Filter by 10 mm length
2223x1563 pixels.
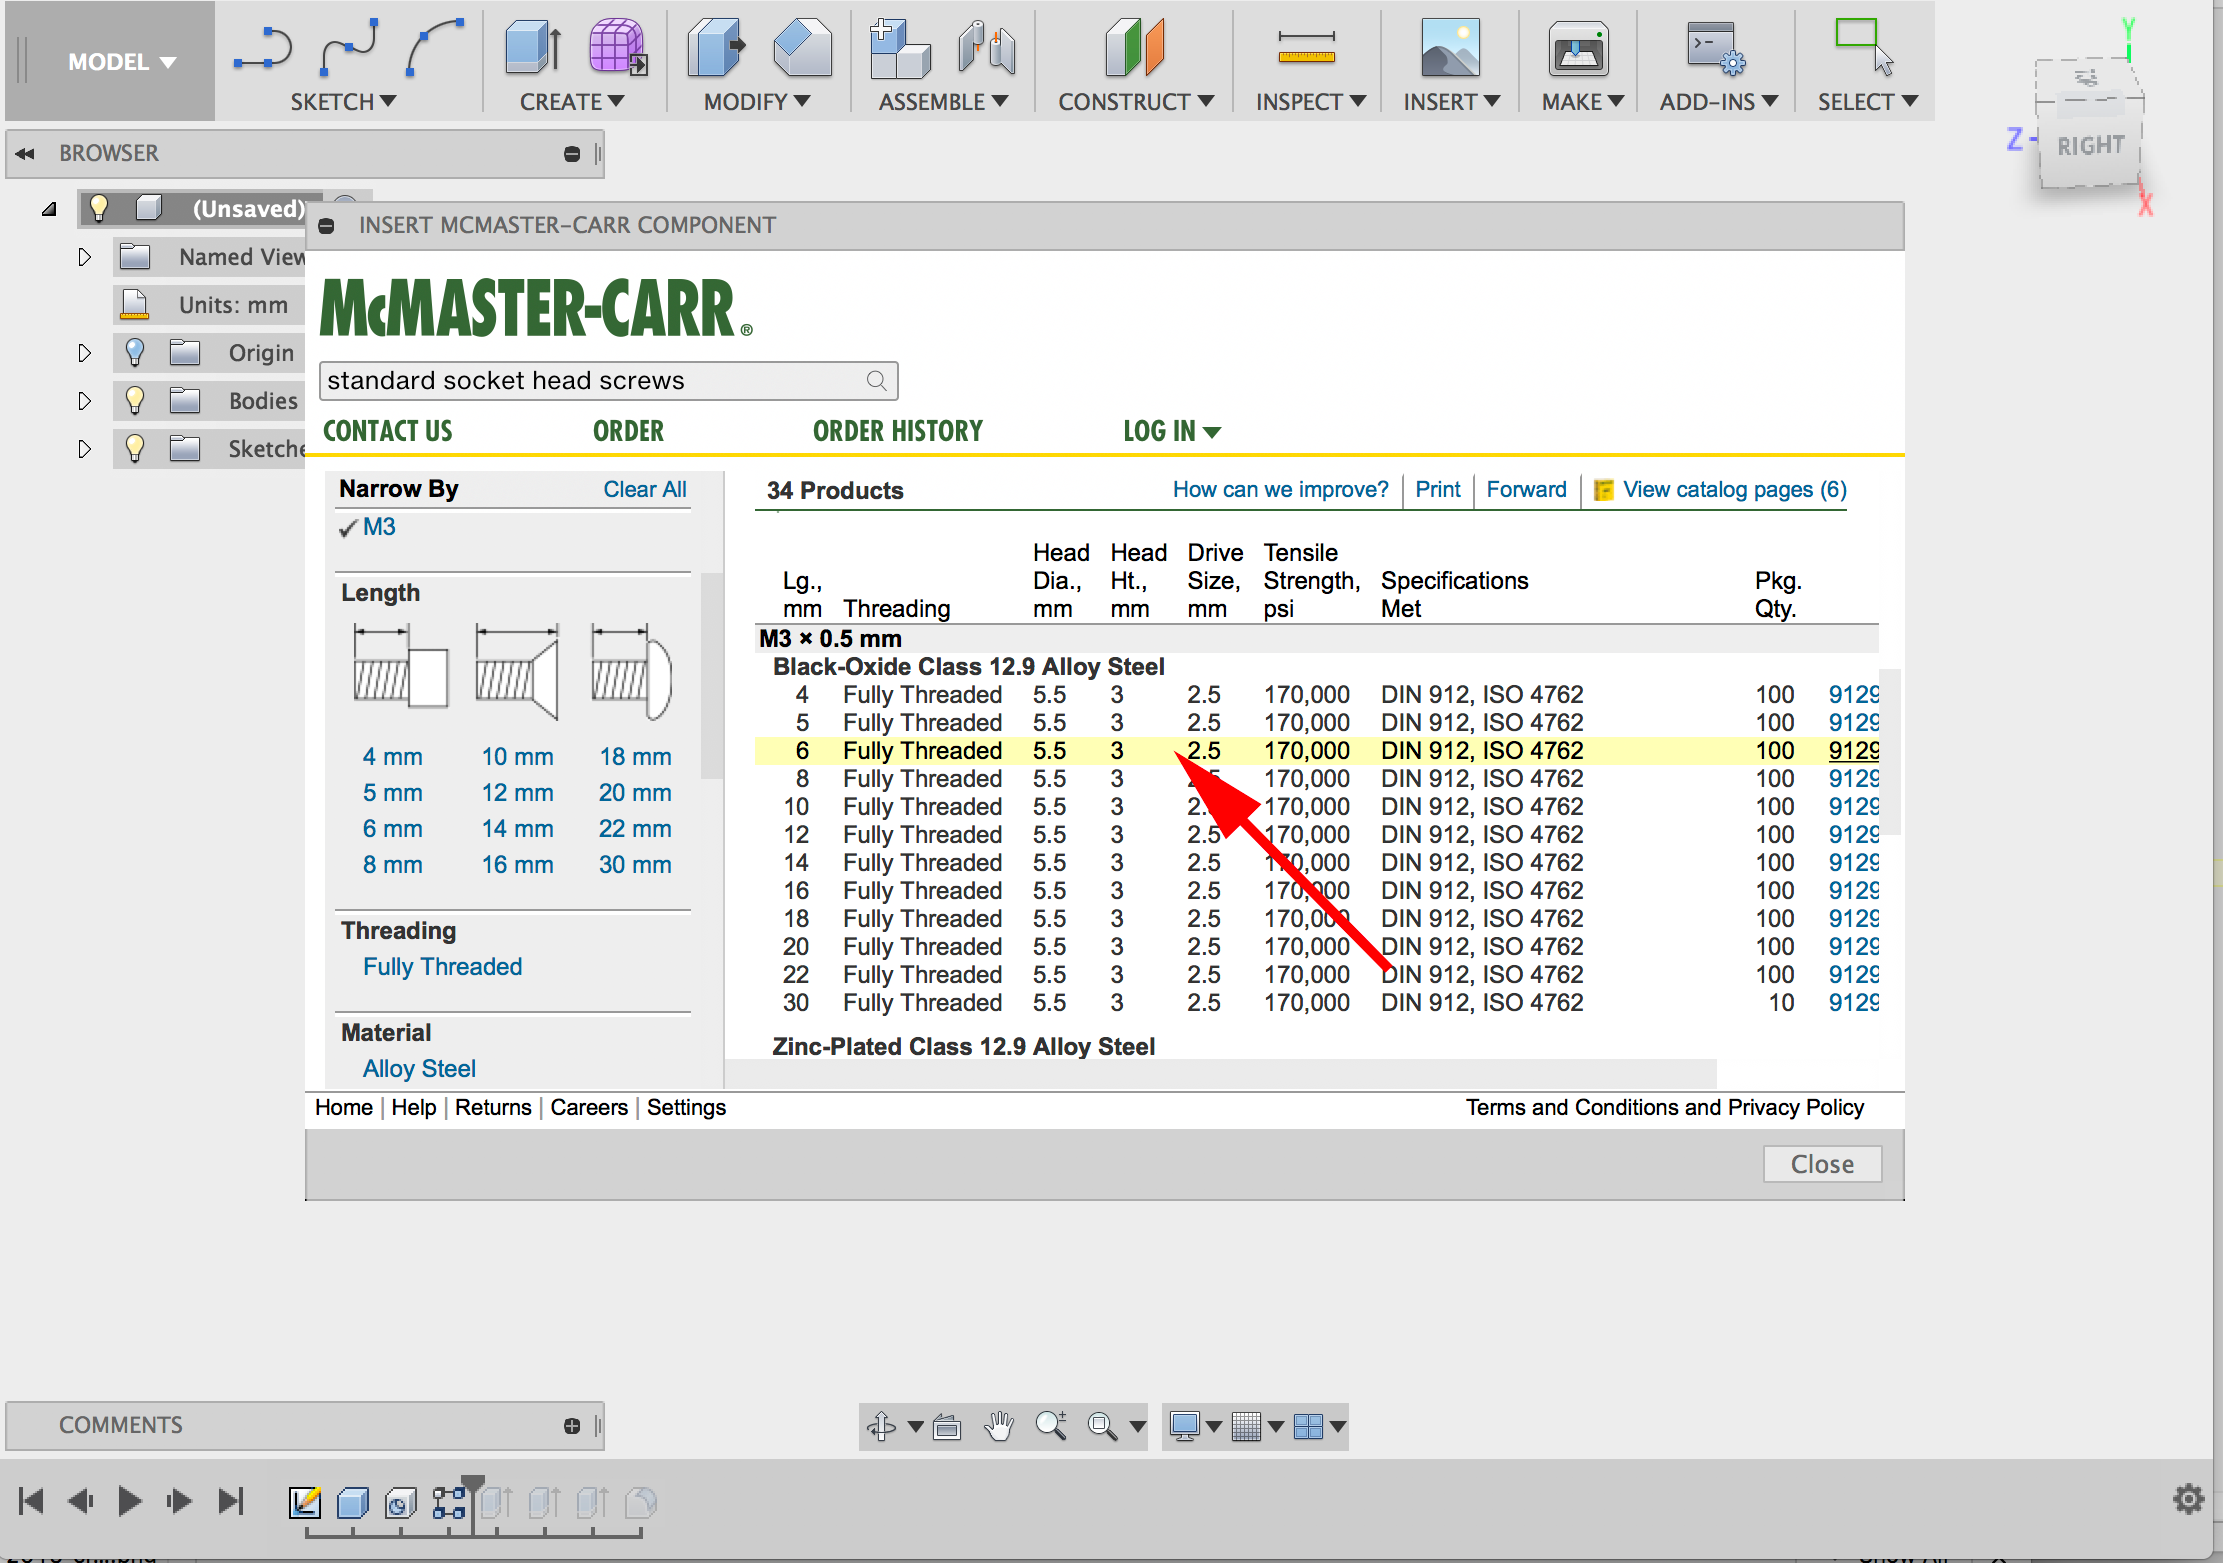coord(517,757)
